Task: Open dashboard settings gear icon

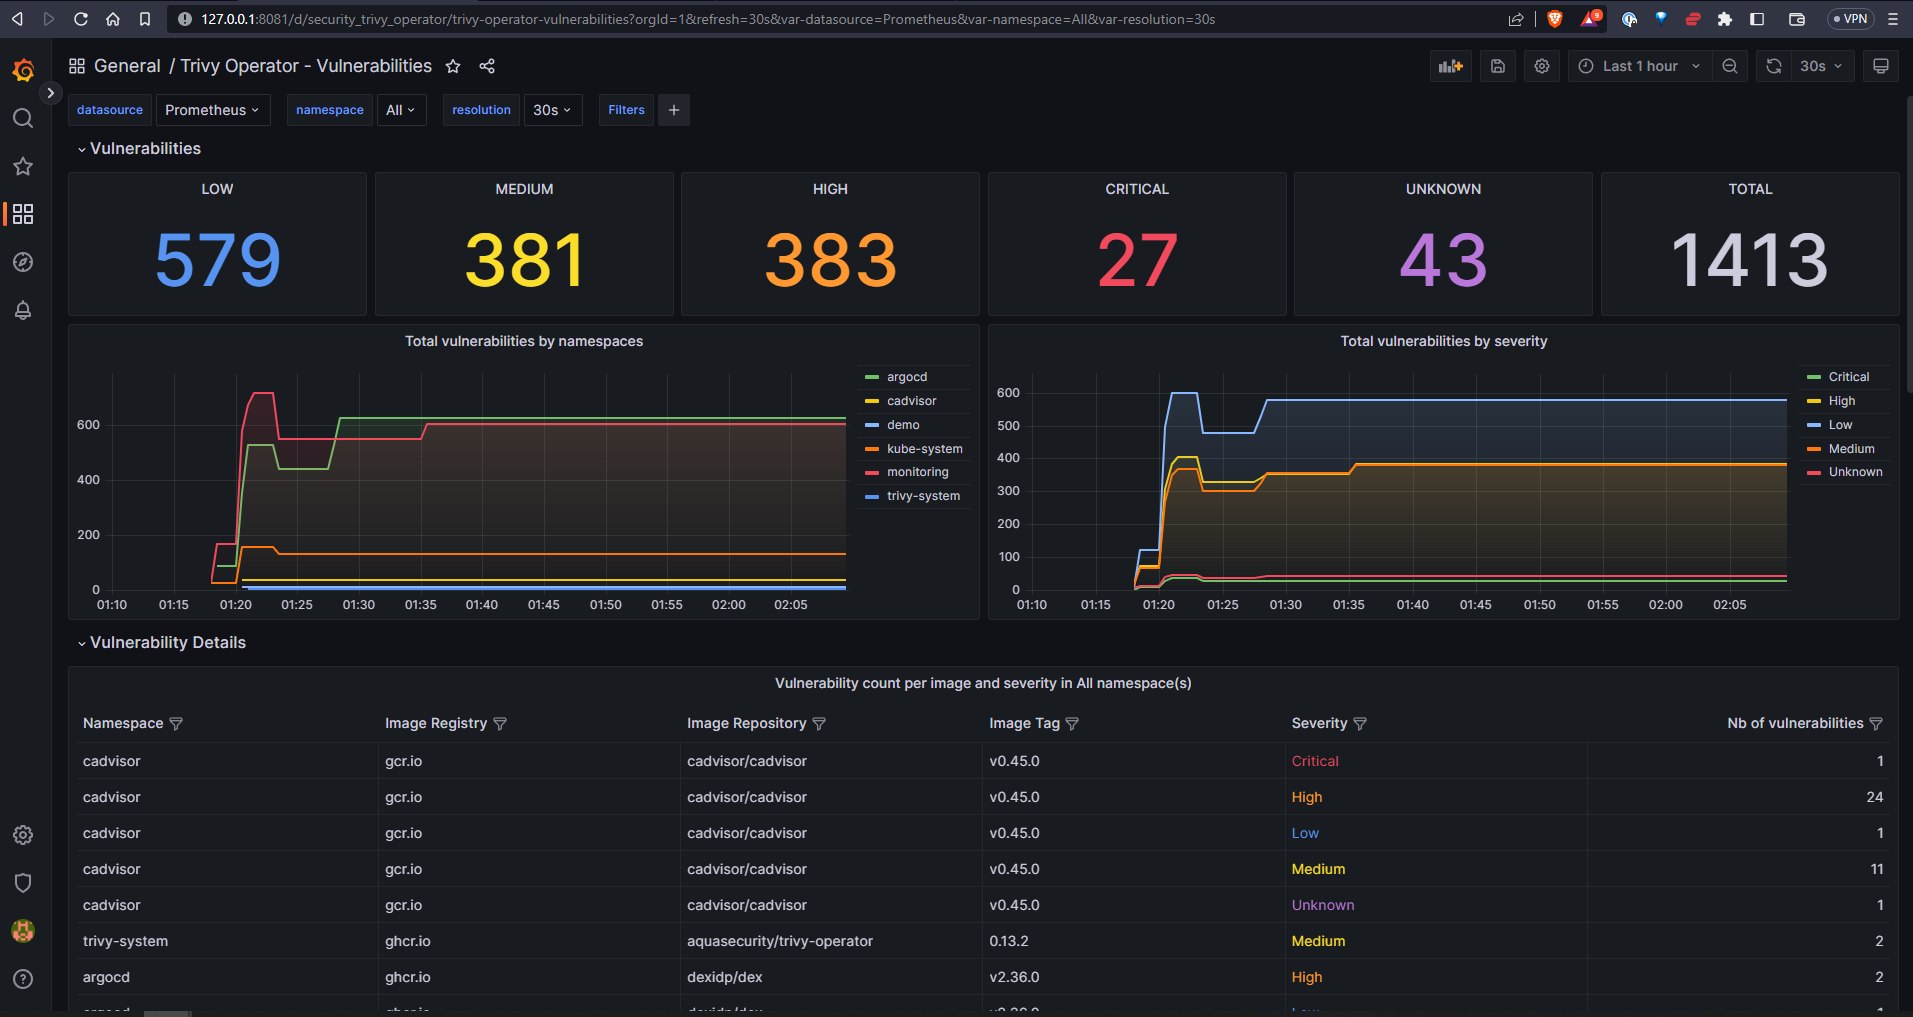Action: (x=1542, y=66)
